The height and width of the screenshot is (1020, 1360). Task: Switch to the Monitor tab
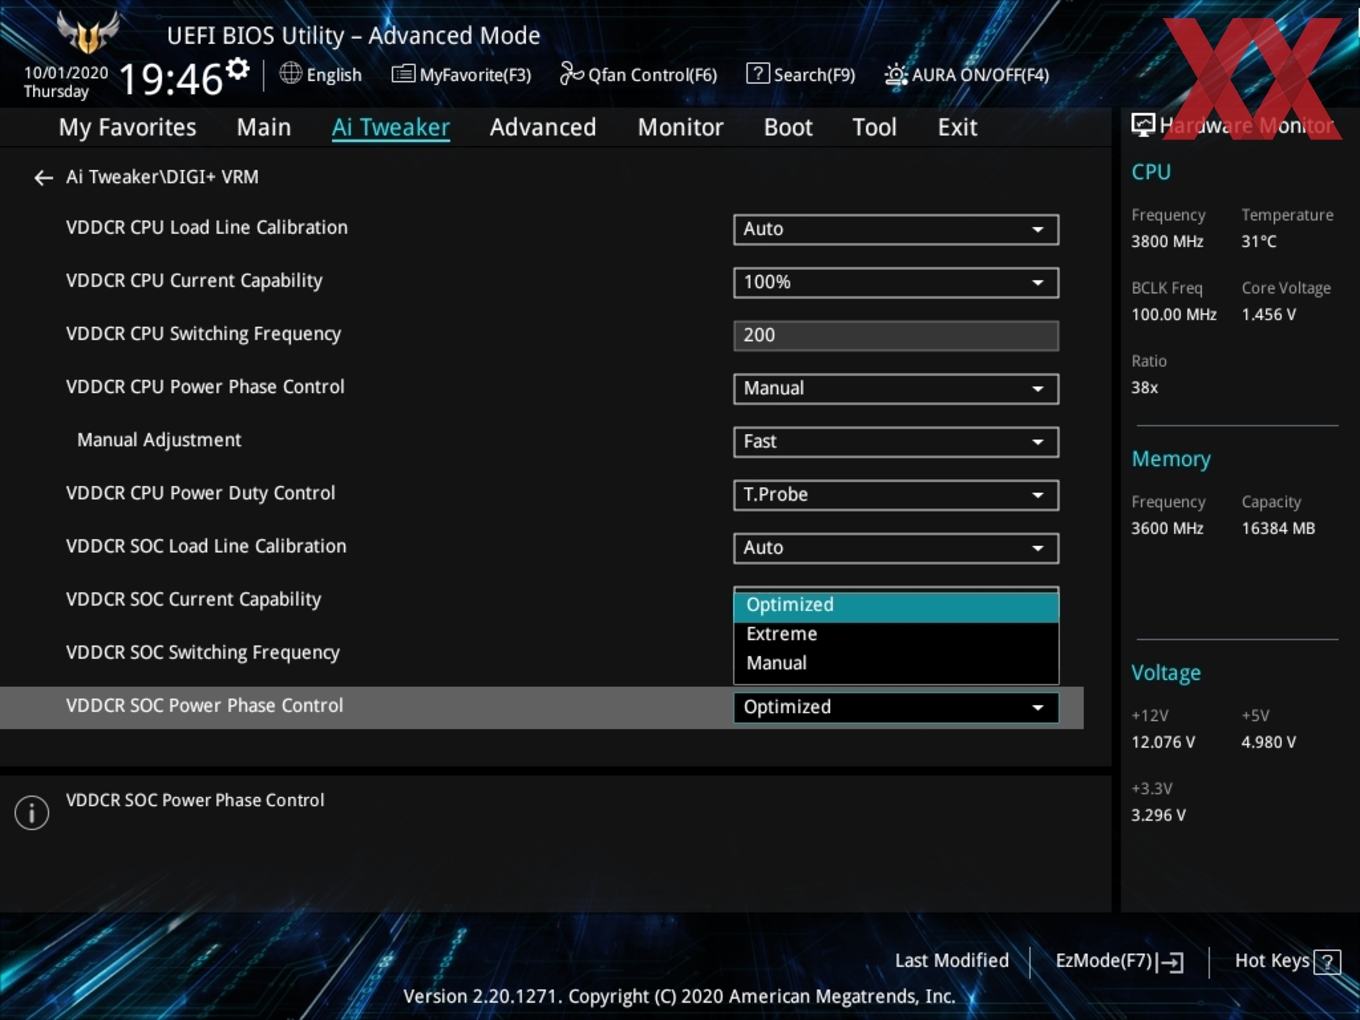[x=680, y=127]
